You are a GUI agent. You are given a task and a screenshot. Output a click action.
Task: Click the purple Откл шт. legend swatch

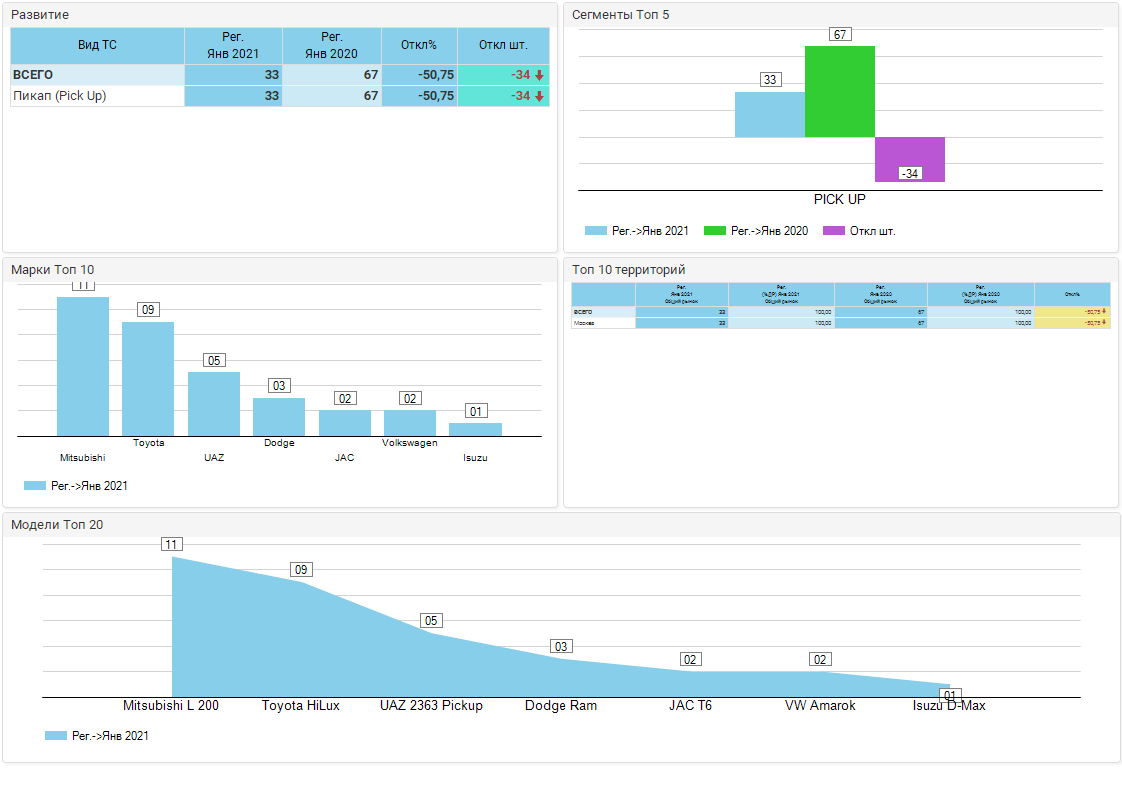click(833, 231)
